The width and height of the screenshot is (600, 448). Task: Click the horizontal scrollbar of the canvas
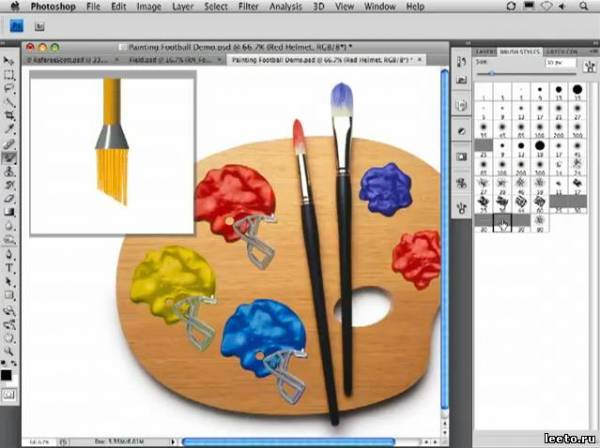click(289, 442)
